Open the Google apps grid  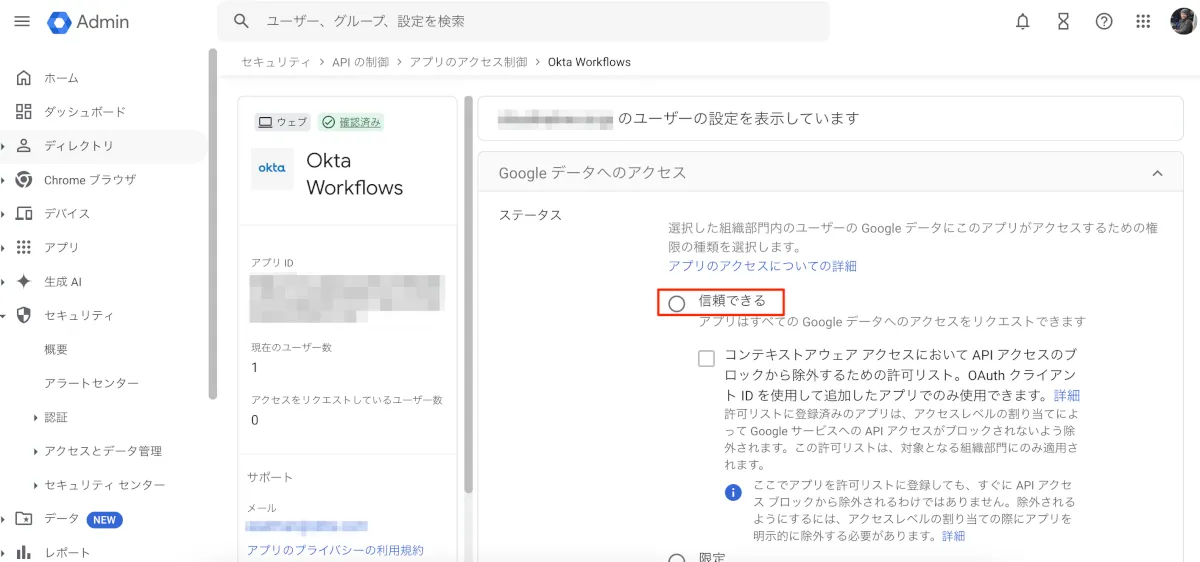click(1144, 21)
